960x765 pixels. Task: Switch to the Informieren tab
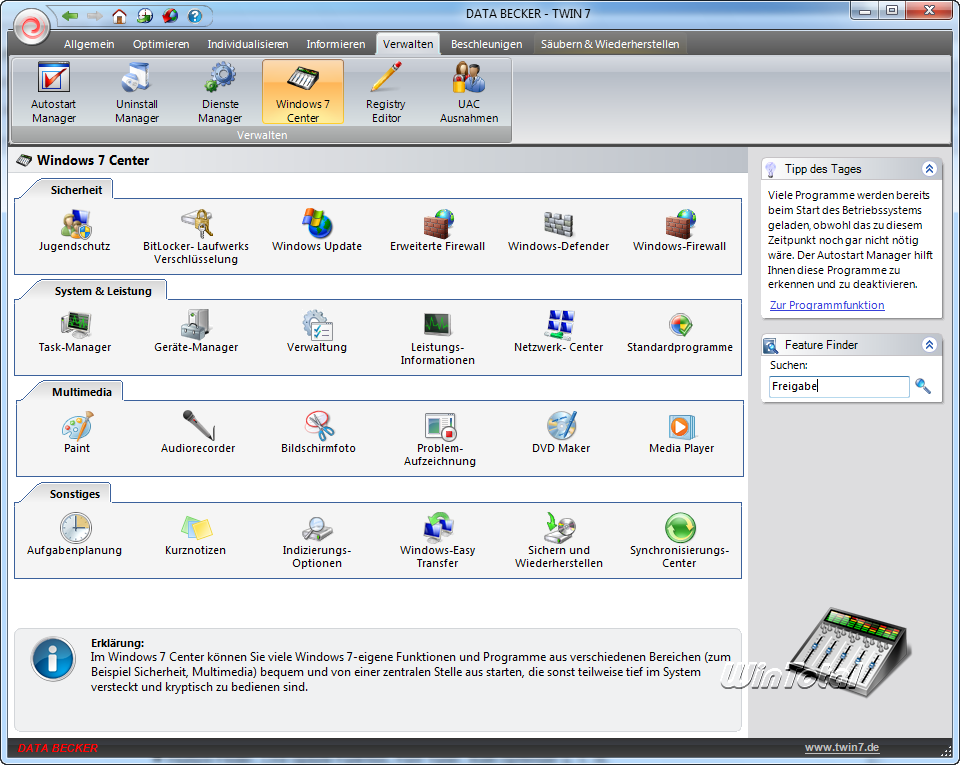(336, 44)
